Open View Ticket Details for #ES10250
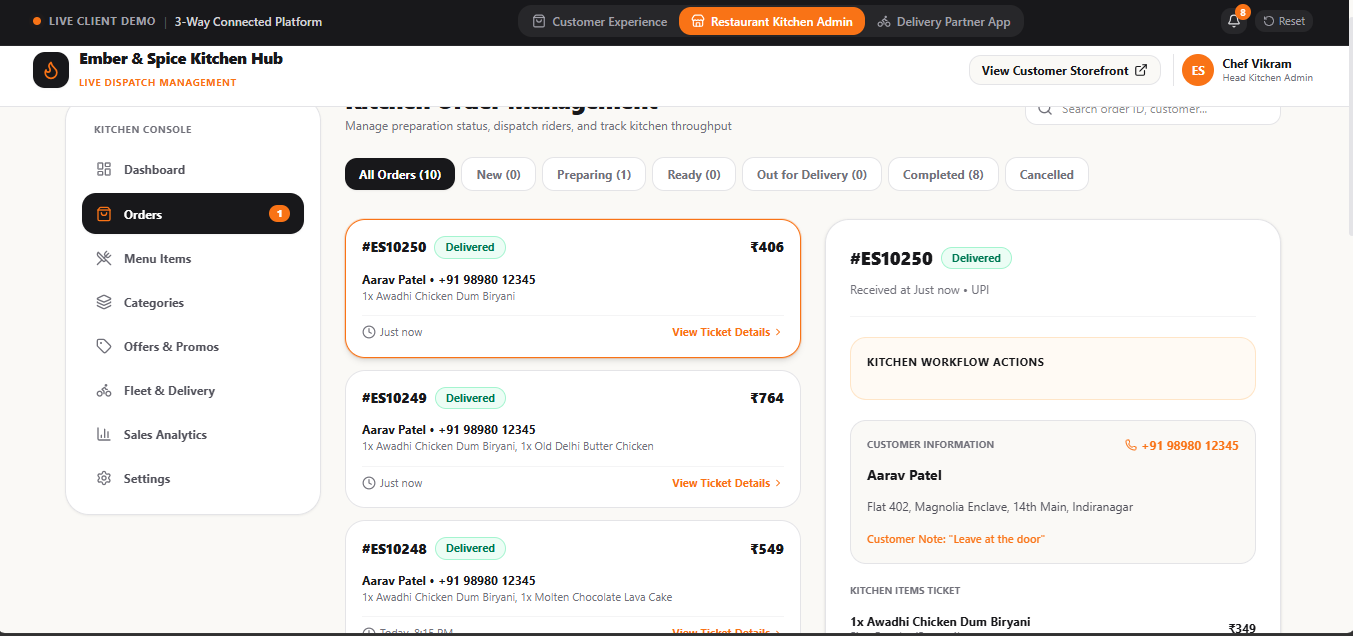1353x636 pixels. (x=727, y=332)
